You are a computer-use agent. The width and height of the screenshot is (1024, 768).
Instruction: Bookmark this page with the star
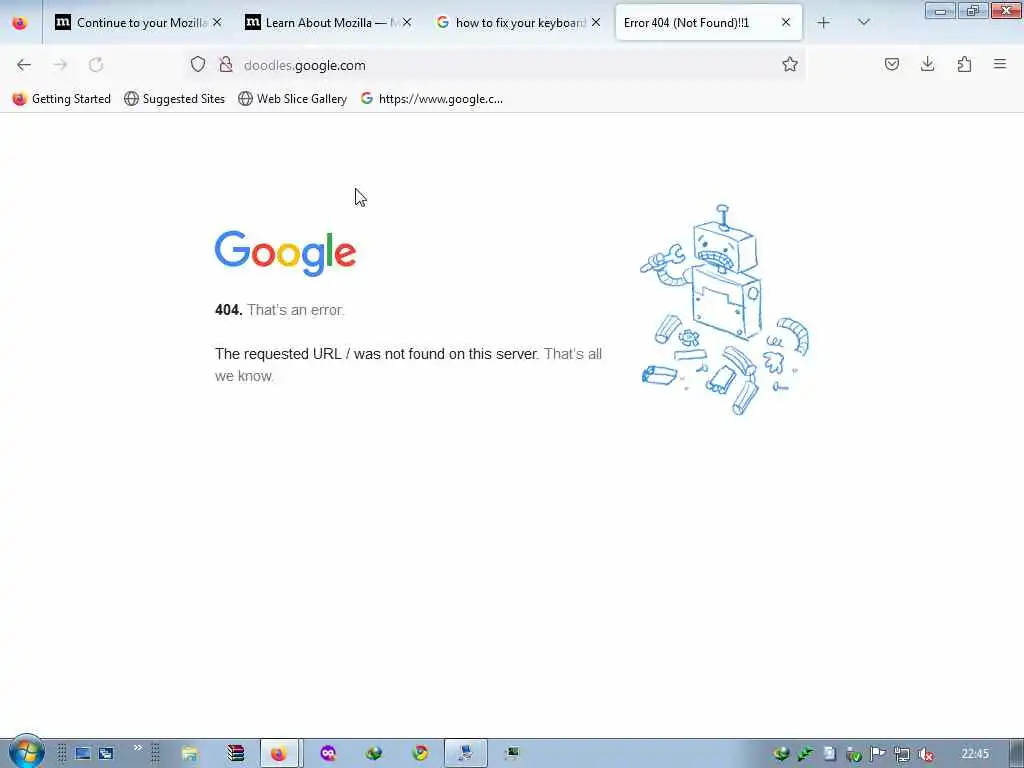point(790,64)
